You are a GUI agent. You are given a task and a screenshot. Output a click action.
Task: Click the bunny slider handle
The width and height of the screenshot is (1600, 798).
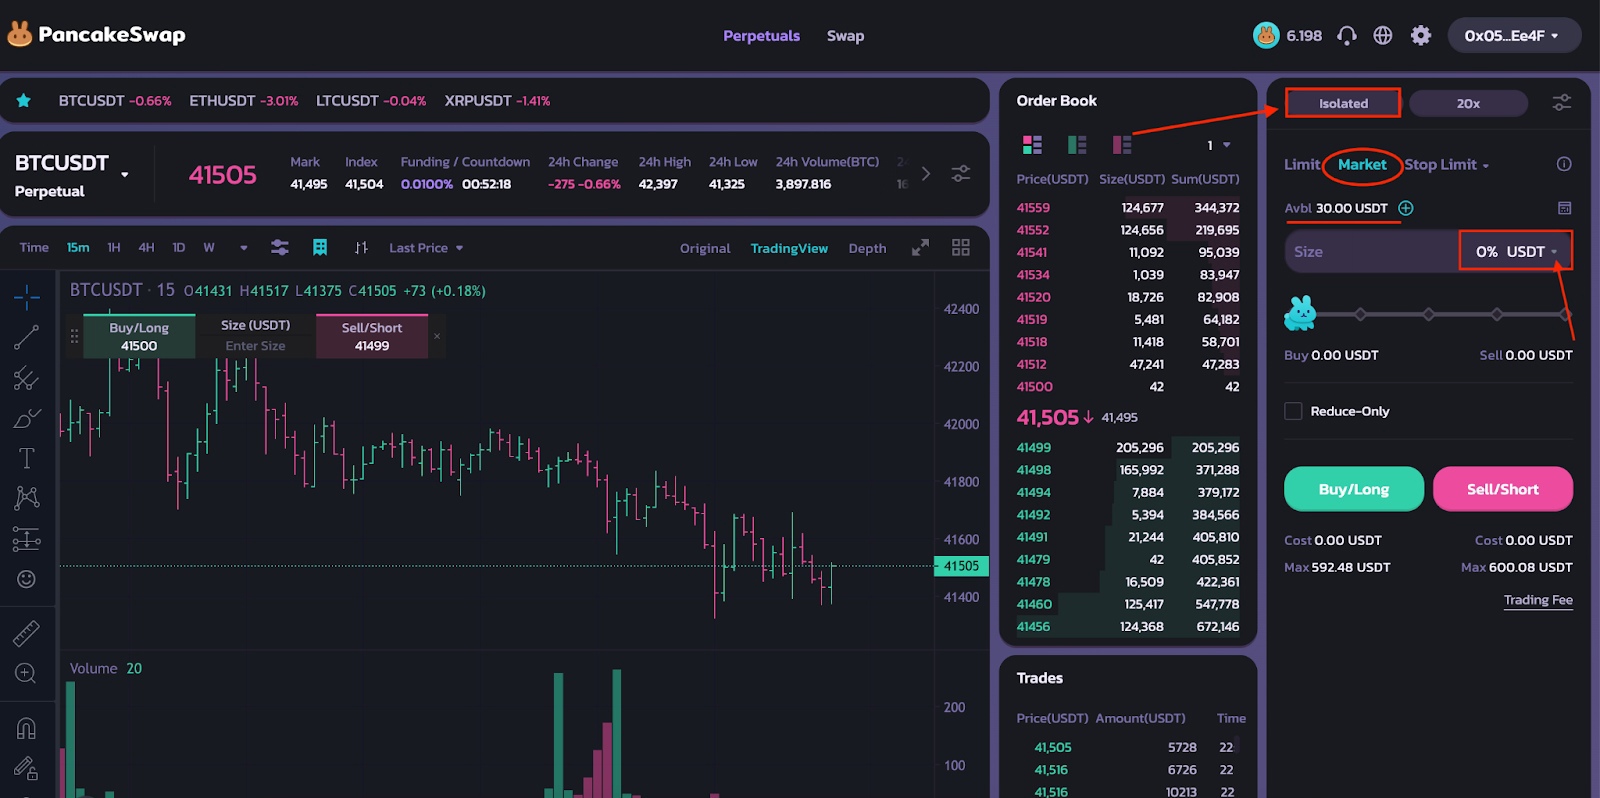[1300, 314]
